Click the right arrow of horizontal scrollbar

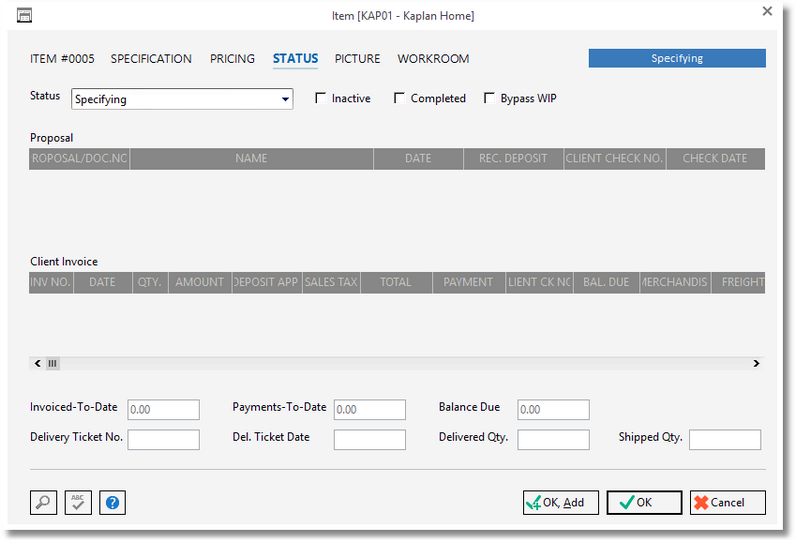[756, 363]
